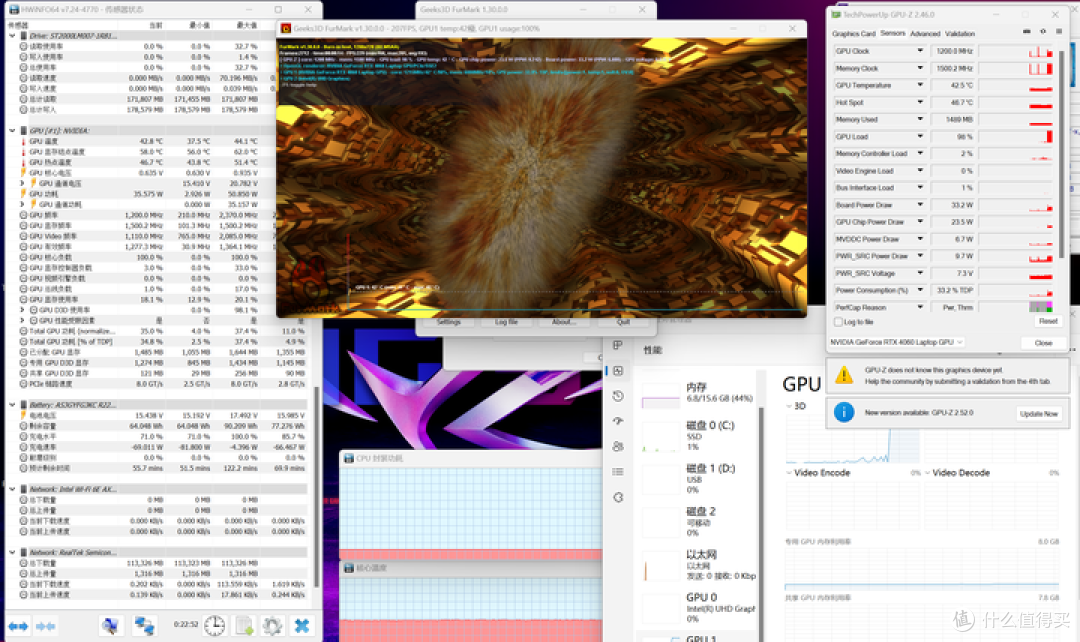Click HWiNFO blue X close-sensors icon
The height and width of the screenshot is (642, 1080).
(x=302, y=625)
